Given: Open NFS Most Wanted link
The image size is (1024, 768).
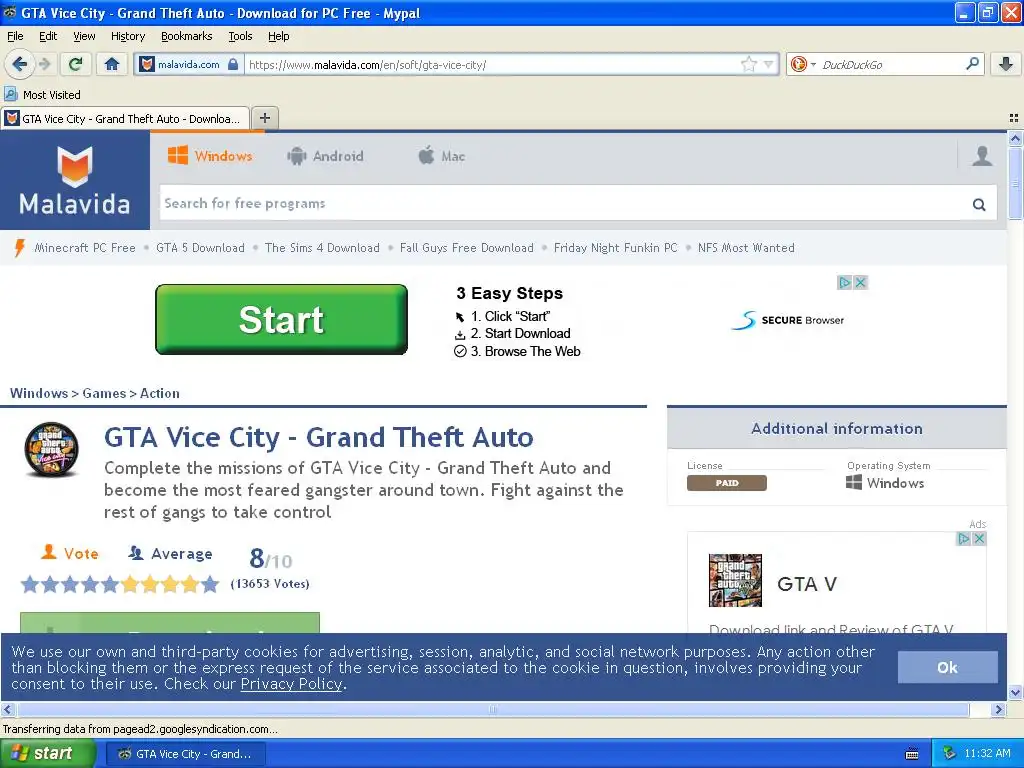Looking at the screenshot, I should pyautogui.click(x=746, y=248).
